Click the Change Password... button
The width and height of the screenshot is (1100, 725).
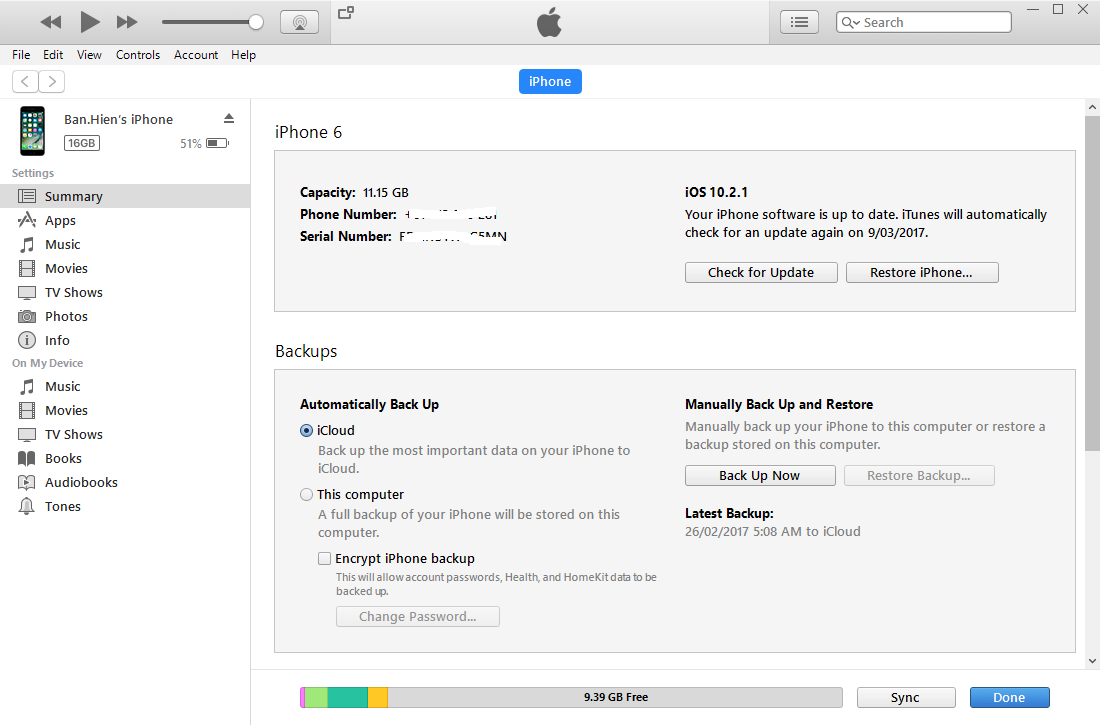(417, 616)
